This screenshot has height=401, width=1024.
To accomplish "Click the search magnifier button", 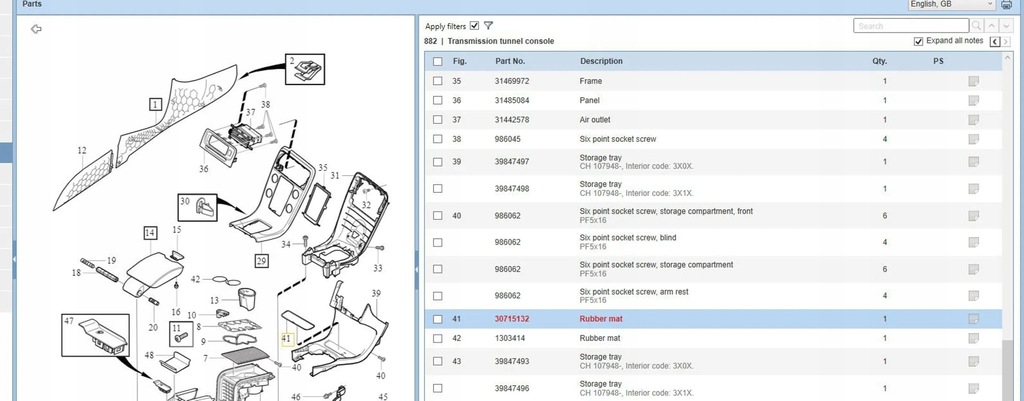I will point(976,26).
